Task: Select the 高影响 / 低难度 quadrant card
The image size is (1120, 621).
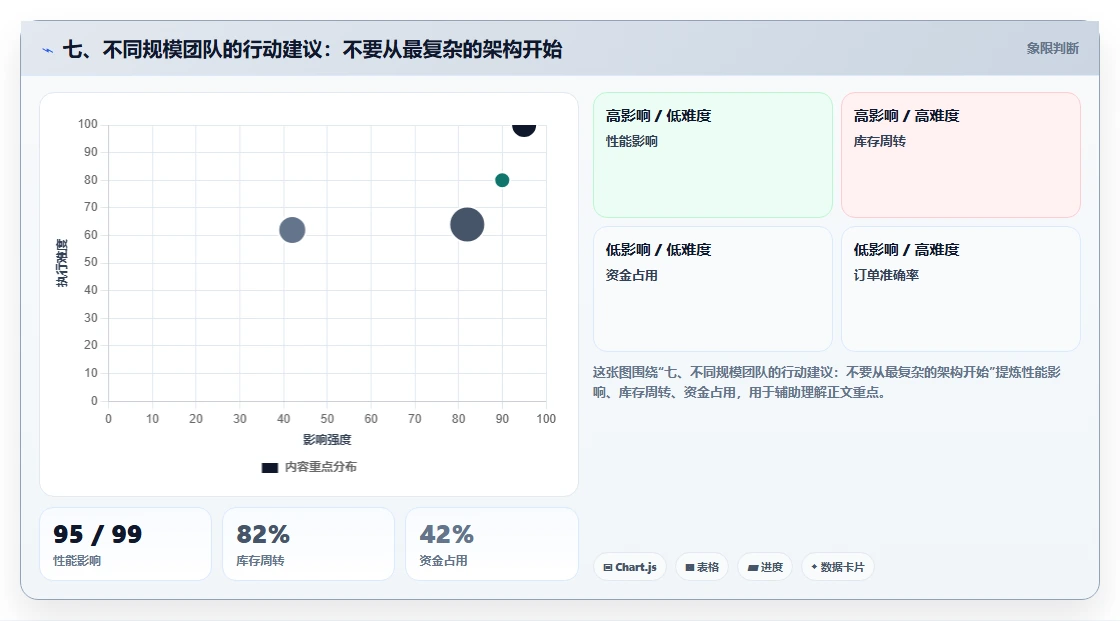Action: (x=713, y=155)
